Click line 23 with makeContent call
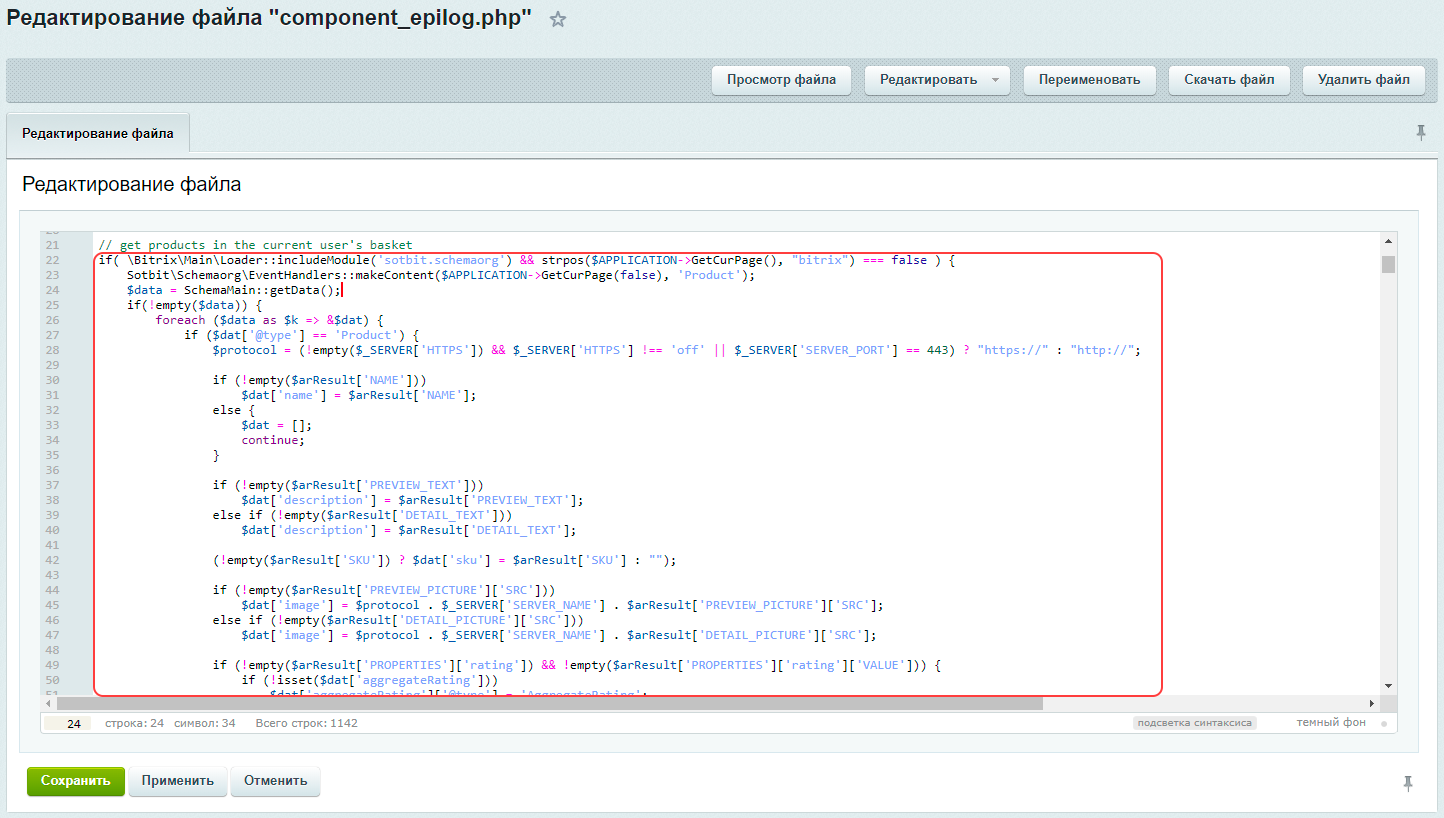 [x=441, y=275]
